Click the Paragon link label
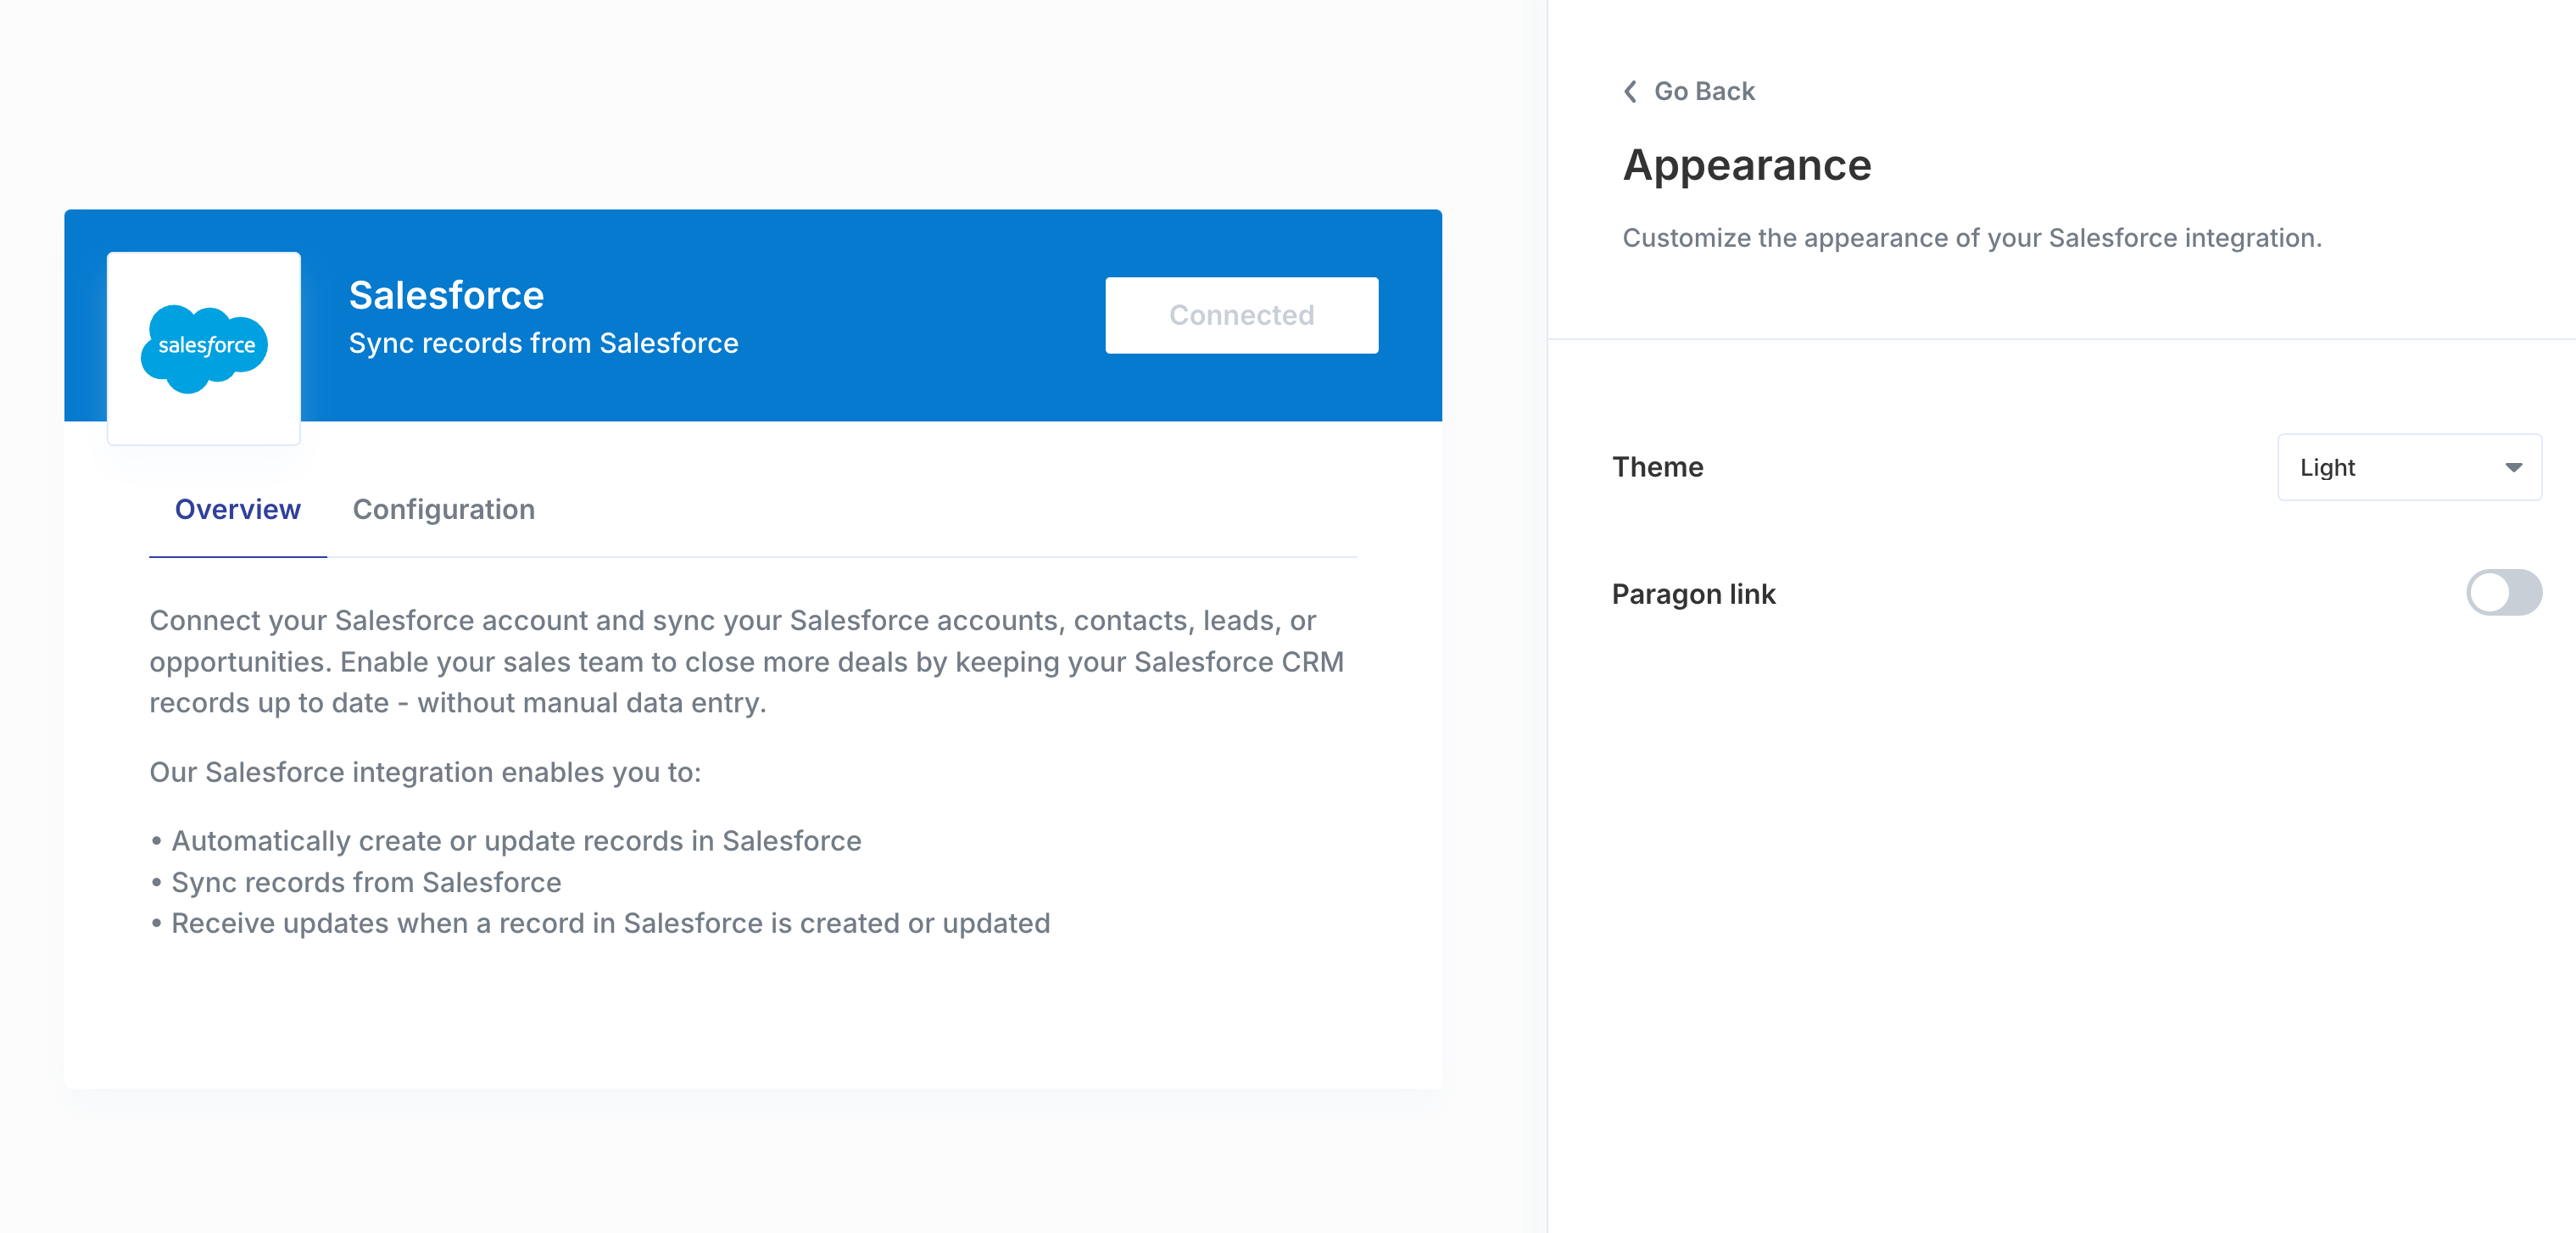 click(1693, 594)
